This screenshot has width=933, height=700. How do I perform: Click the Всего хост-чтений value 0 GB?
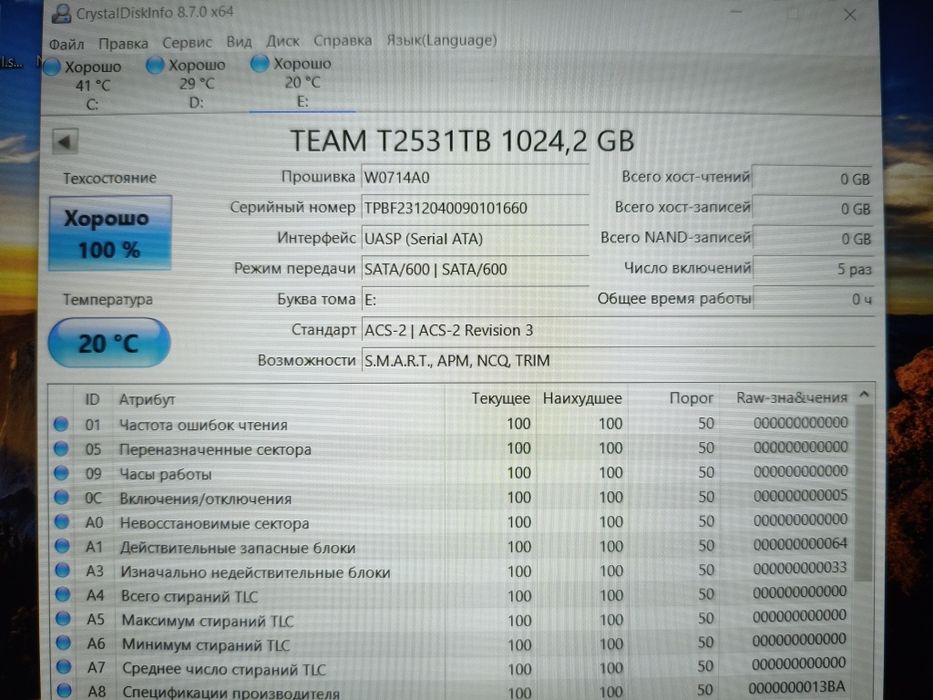point(812,179)
